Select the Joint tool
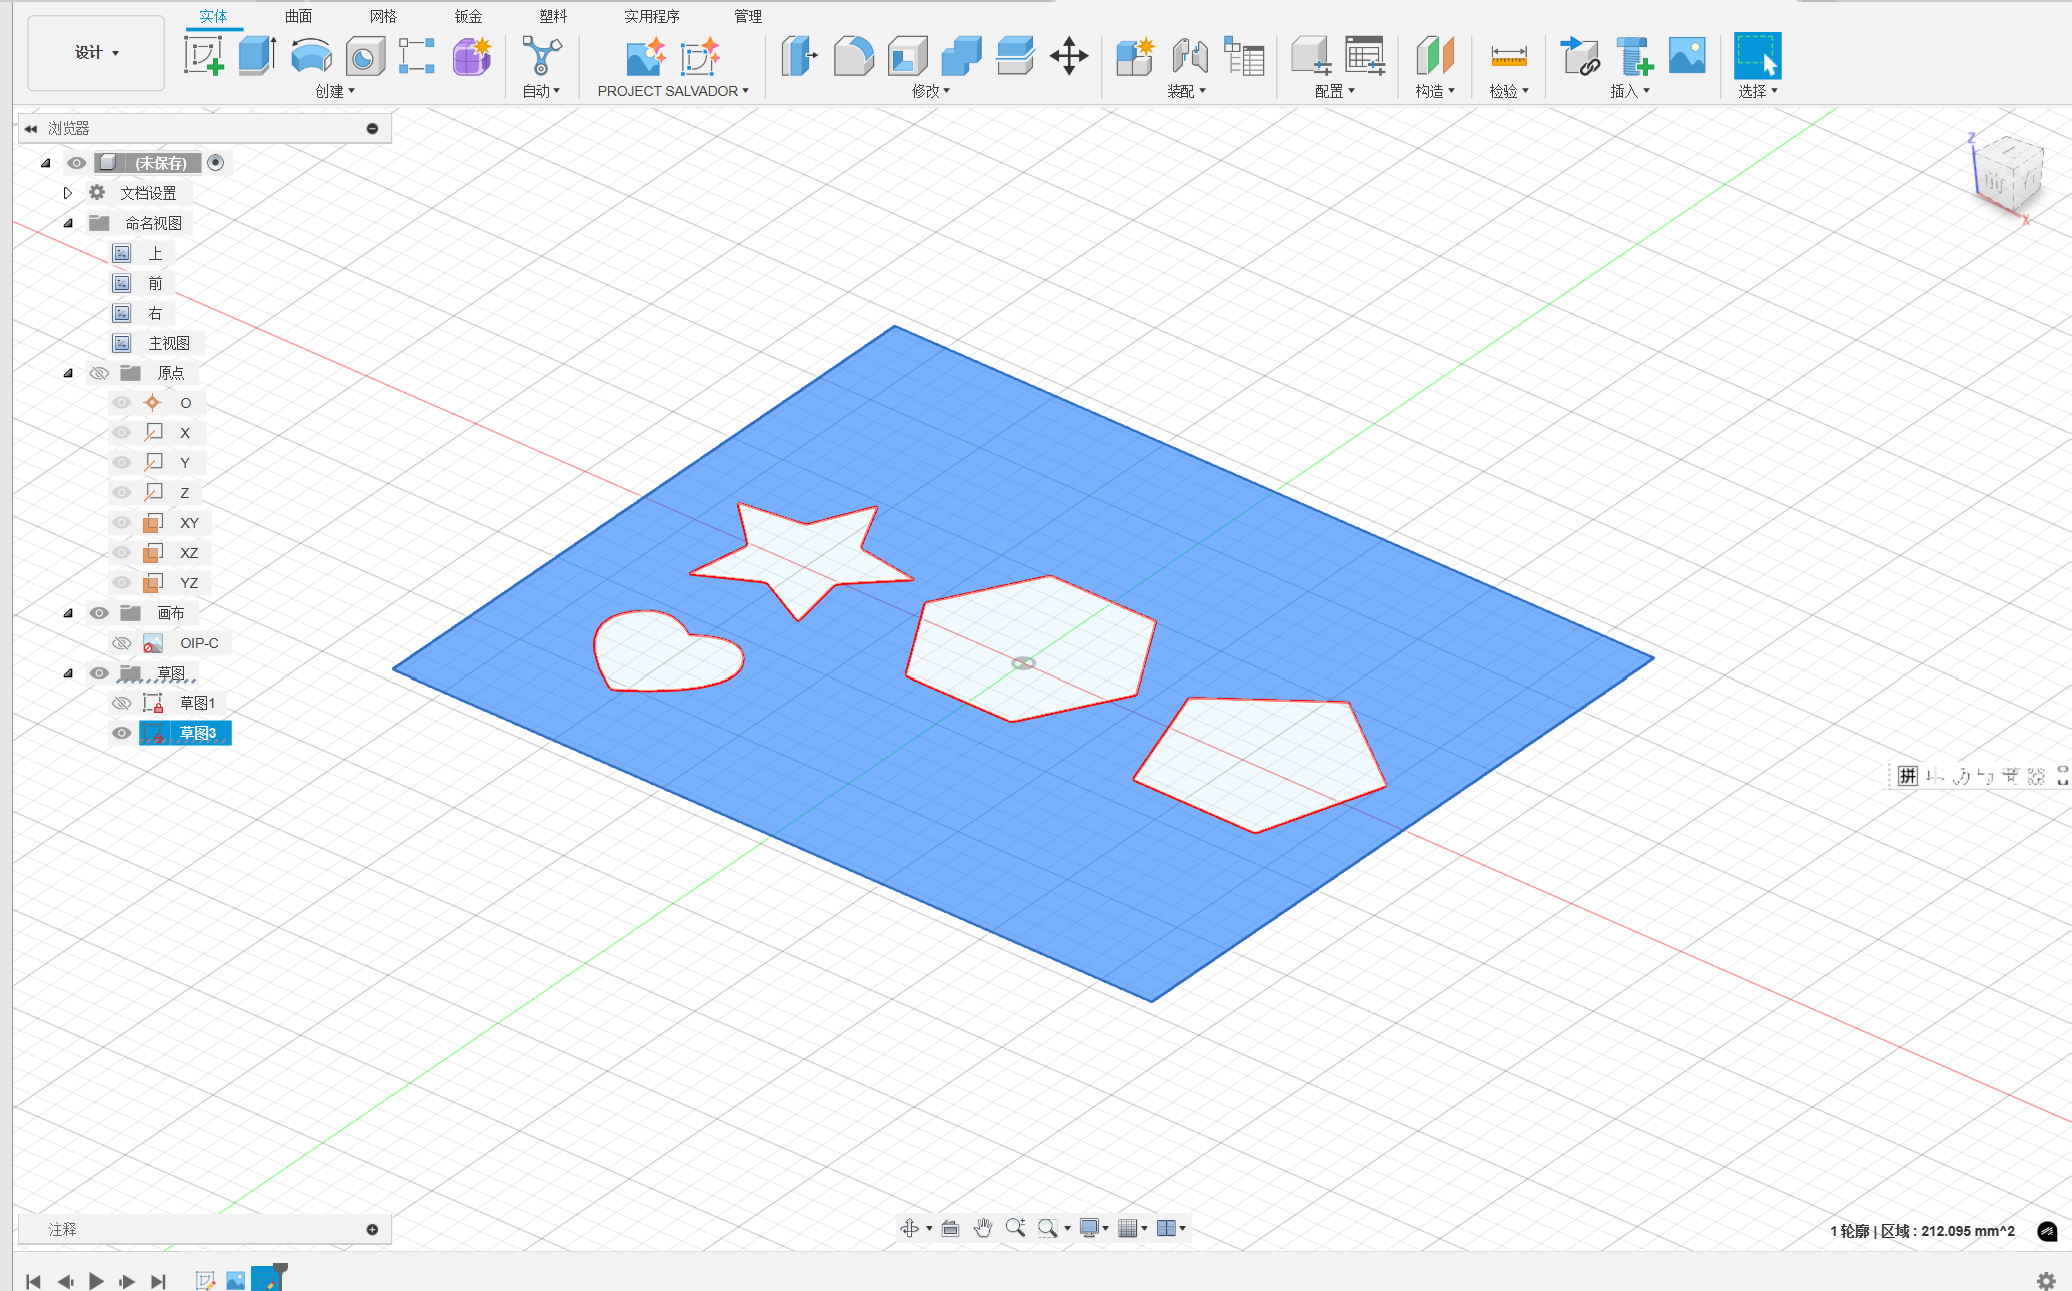The width and height of the screenshot is (2072, 1291). (x=1190, y=56)
